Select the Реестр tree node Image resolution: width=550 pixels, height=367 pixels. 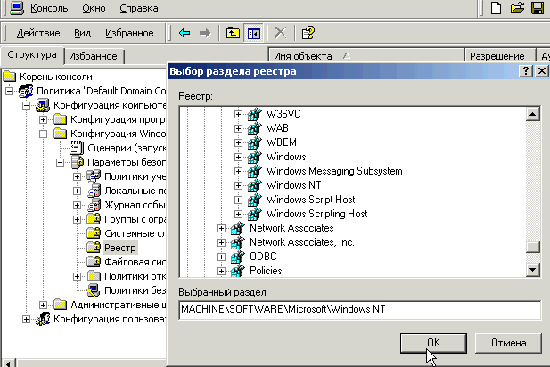(x=120, y=248)
